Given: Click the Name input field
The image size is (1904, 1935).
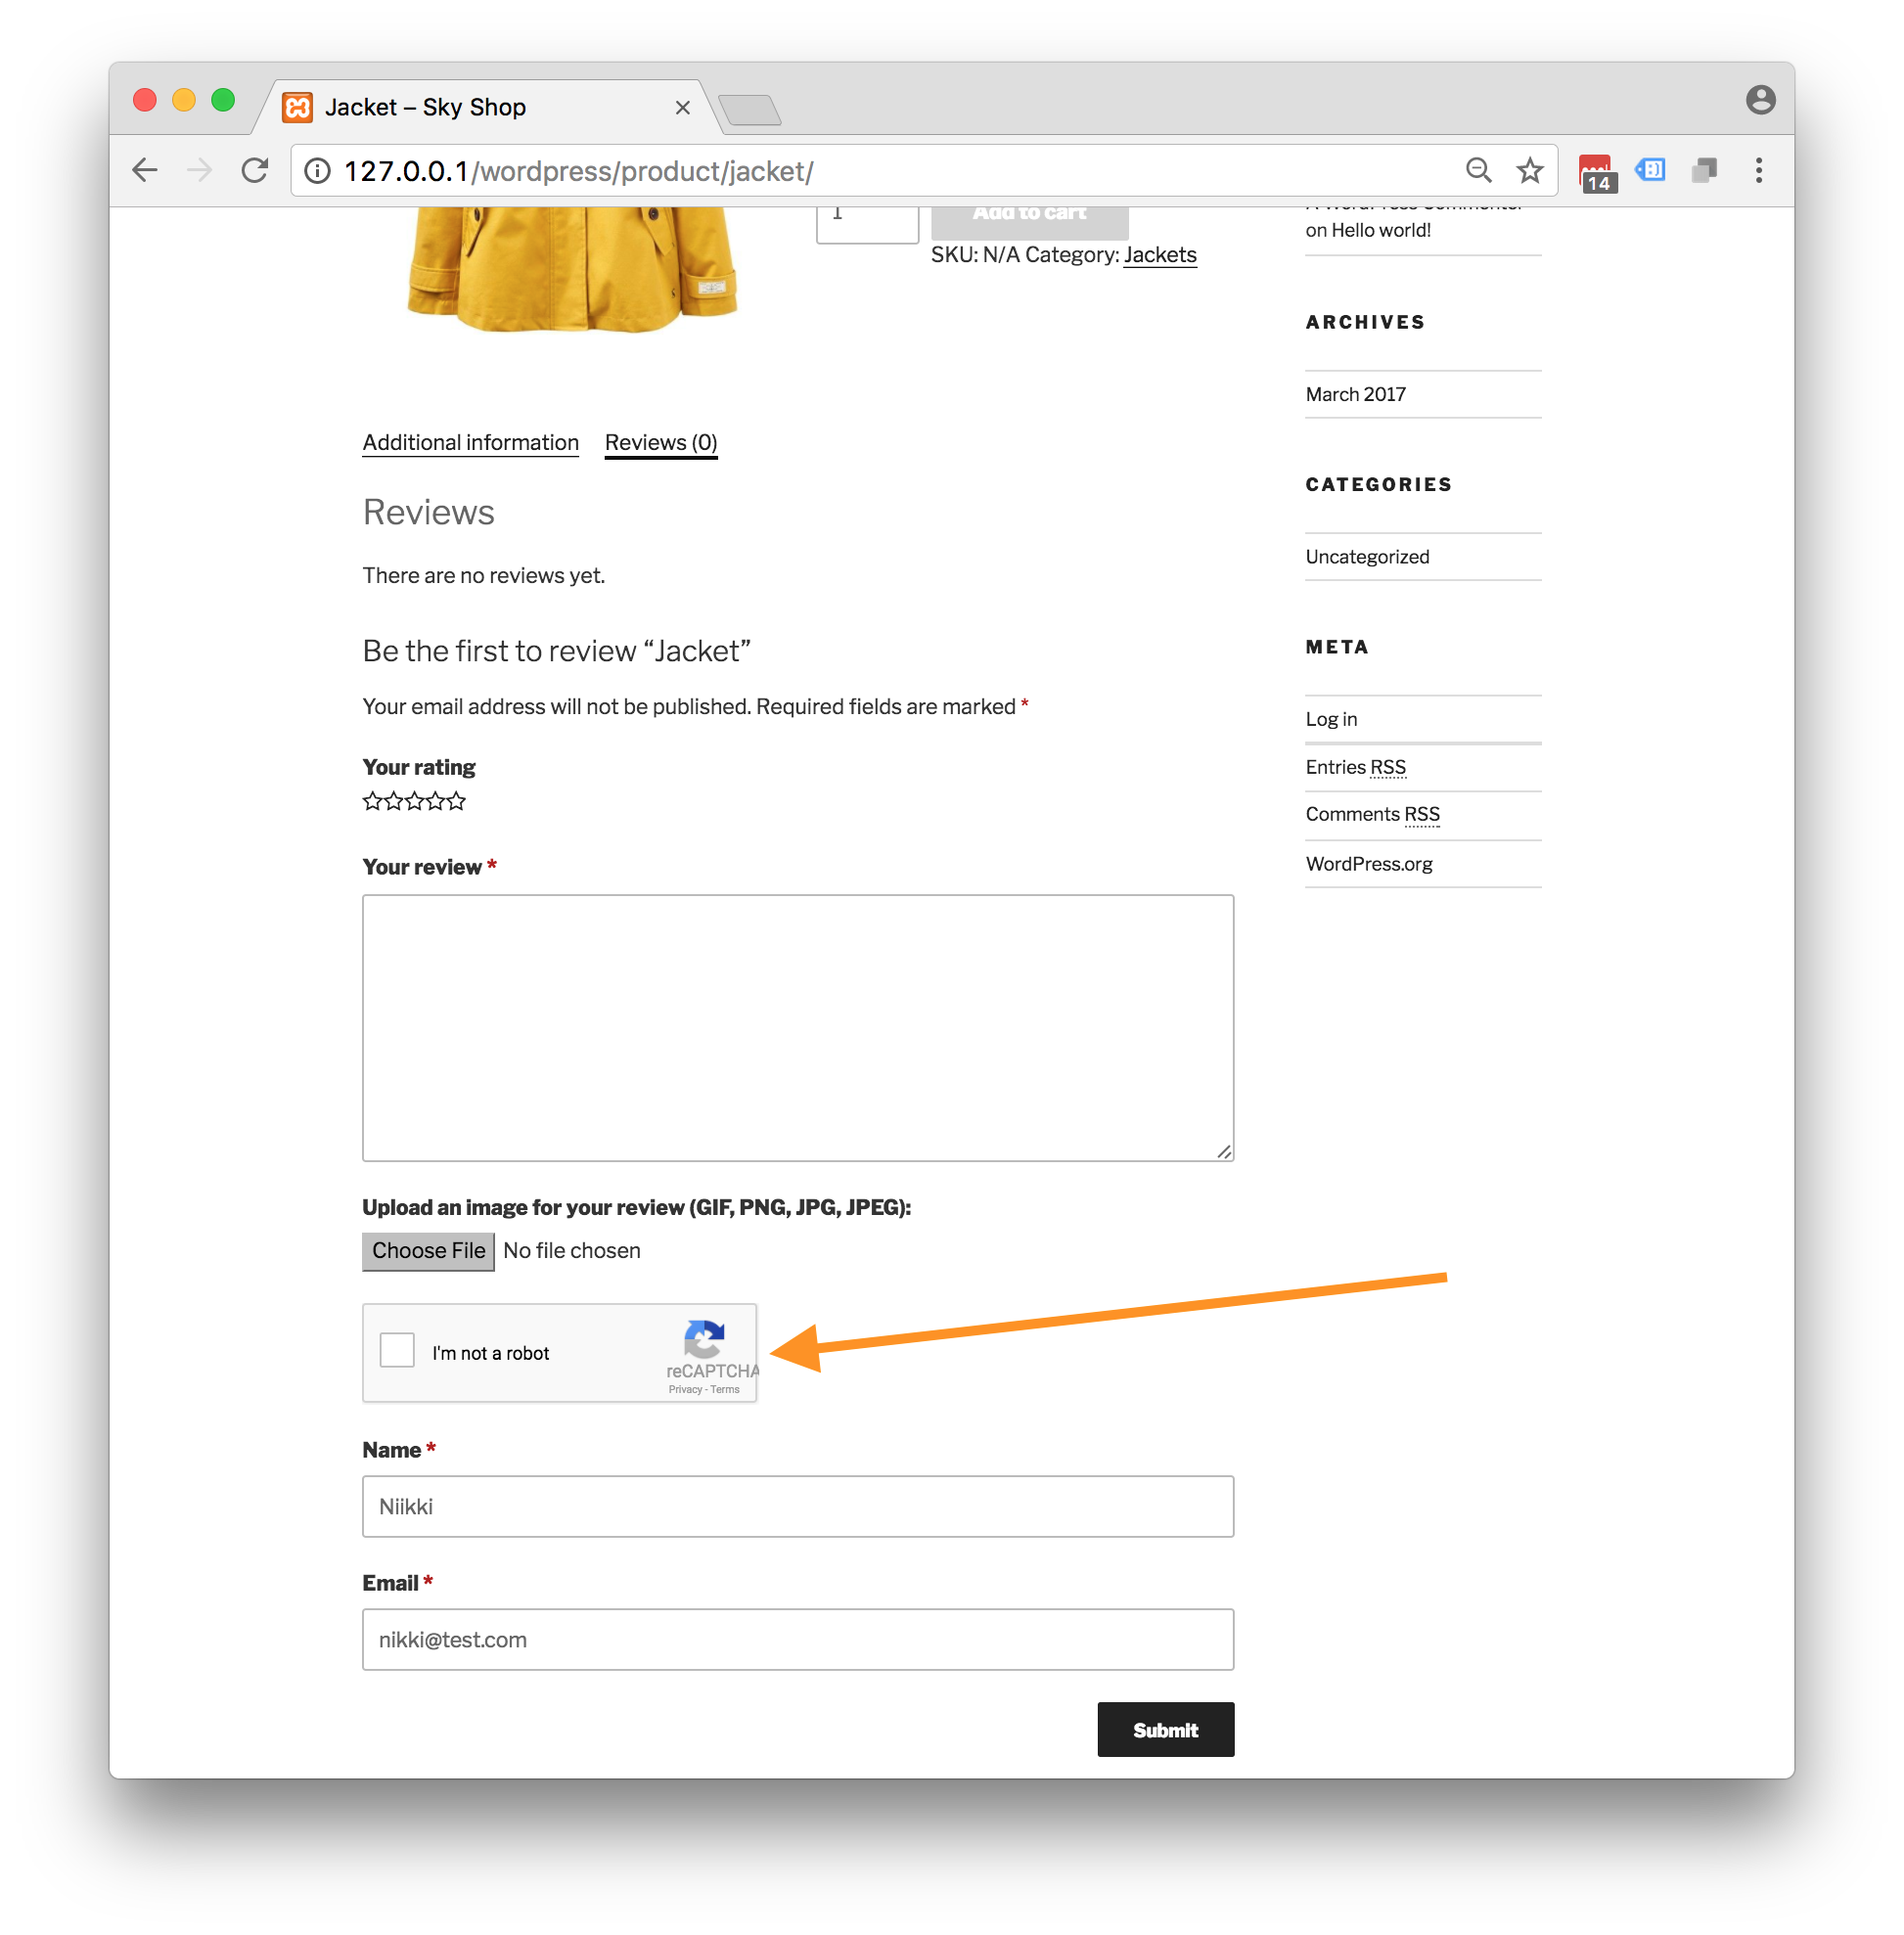Looking at the screenshot, I should [x=796, y=1507].
